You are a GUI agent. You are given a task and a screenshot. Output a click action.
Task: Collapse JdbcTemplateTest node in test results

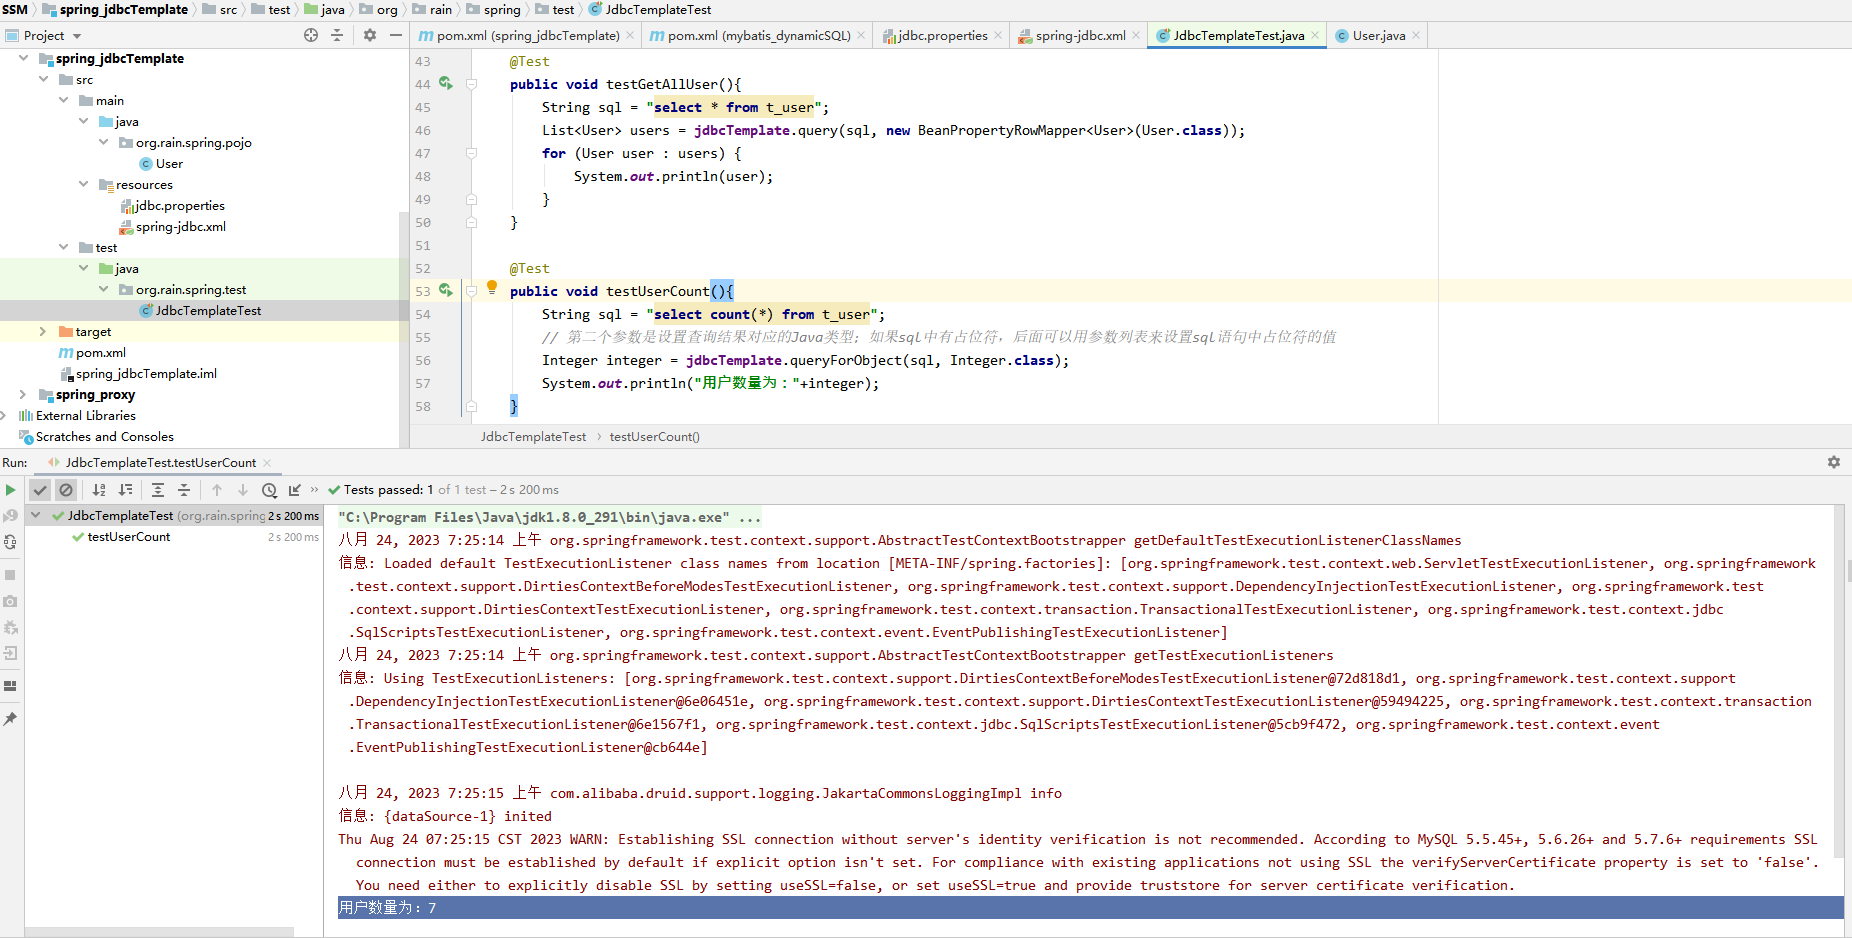click(x=36, y=516)
